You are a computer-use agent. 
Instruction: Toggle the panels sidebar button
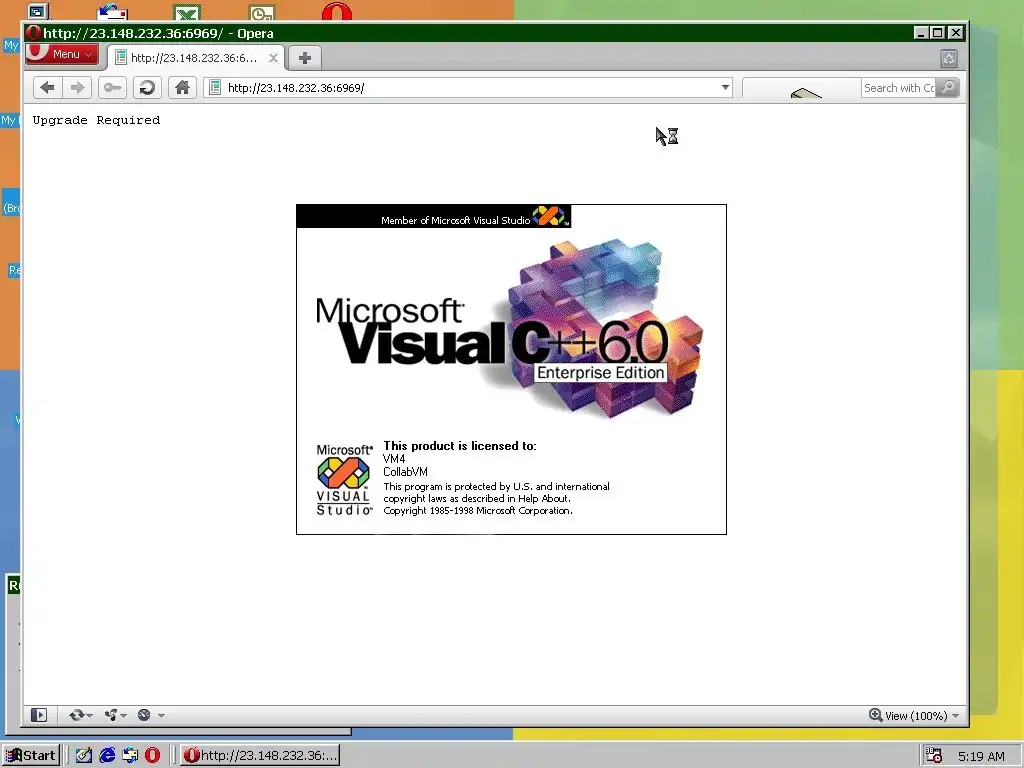(x=39, y=715)
